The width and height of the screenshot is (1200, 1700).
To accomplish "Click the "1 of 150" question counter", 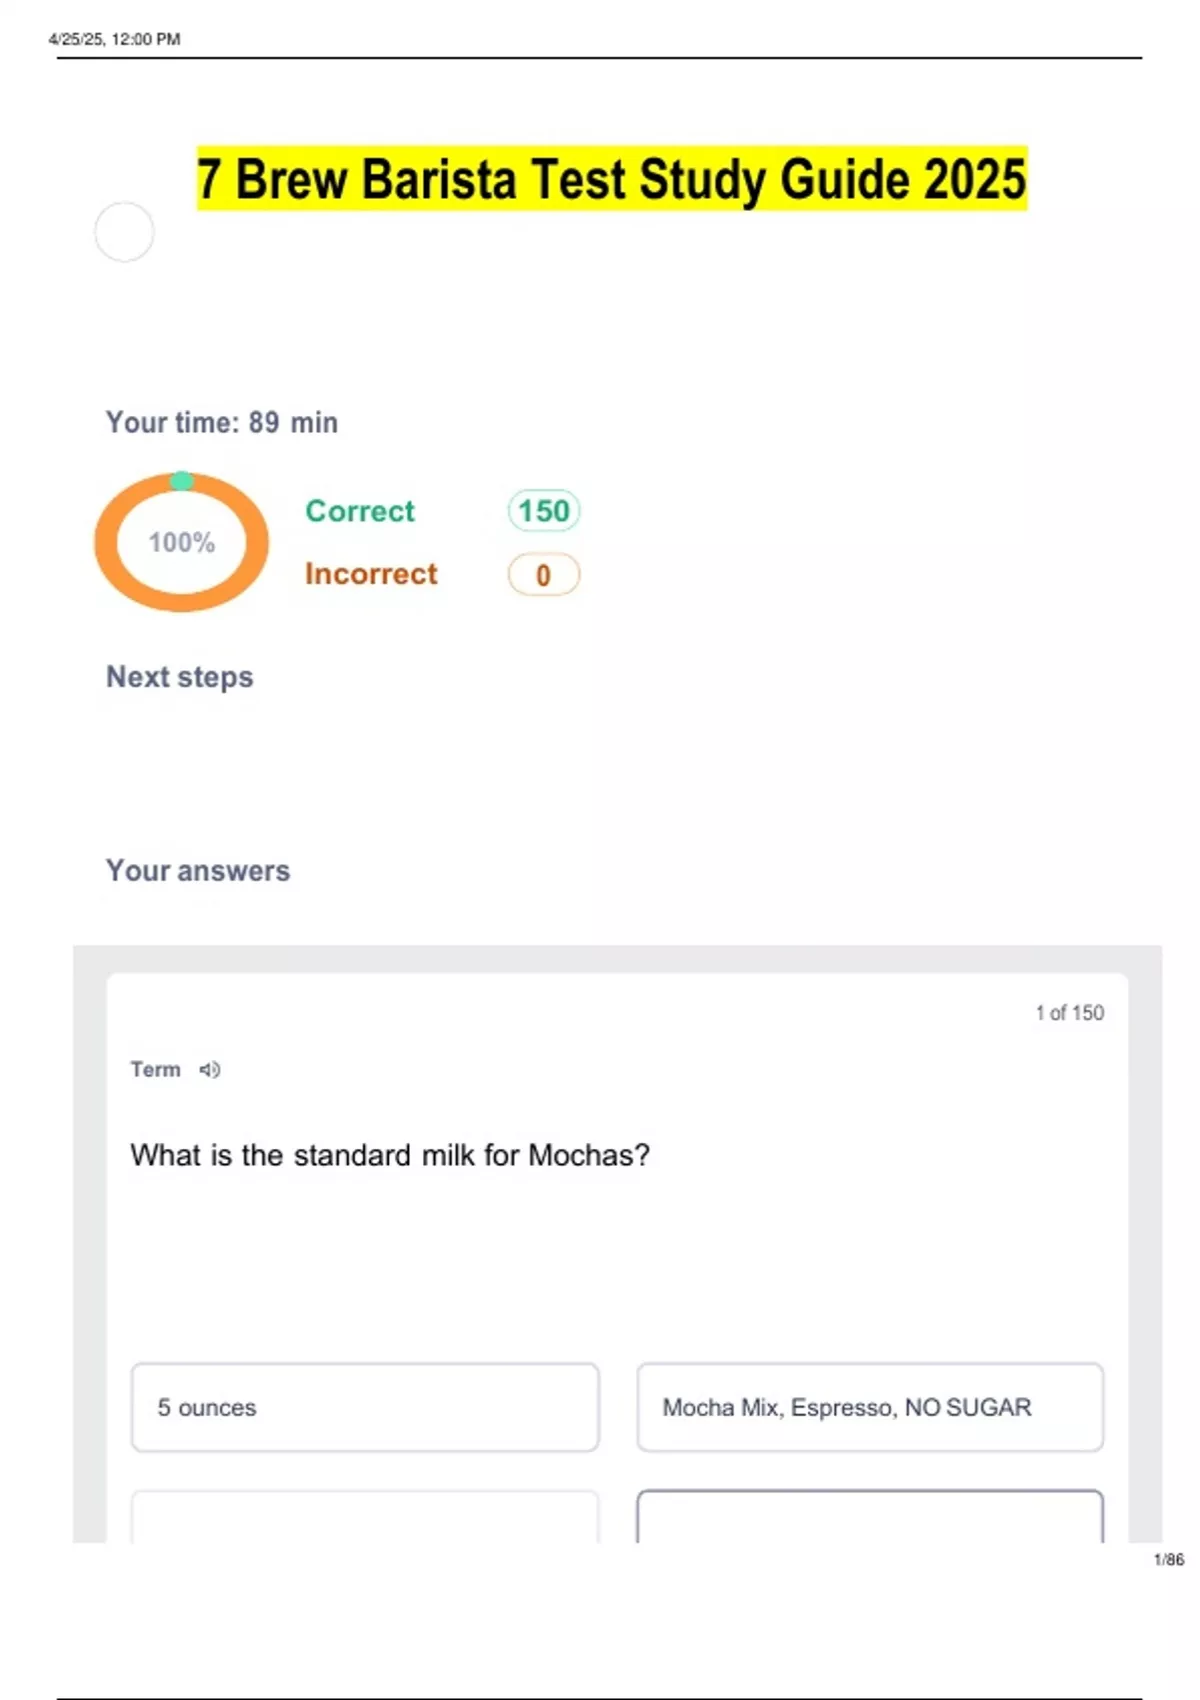I will [1069, 1013].
